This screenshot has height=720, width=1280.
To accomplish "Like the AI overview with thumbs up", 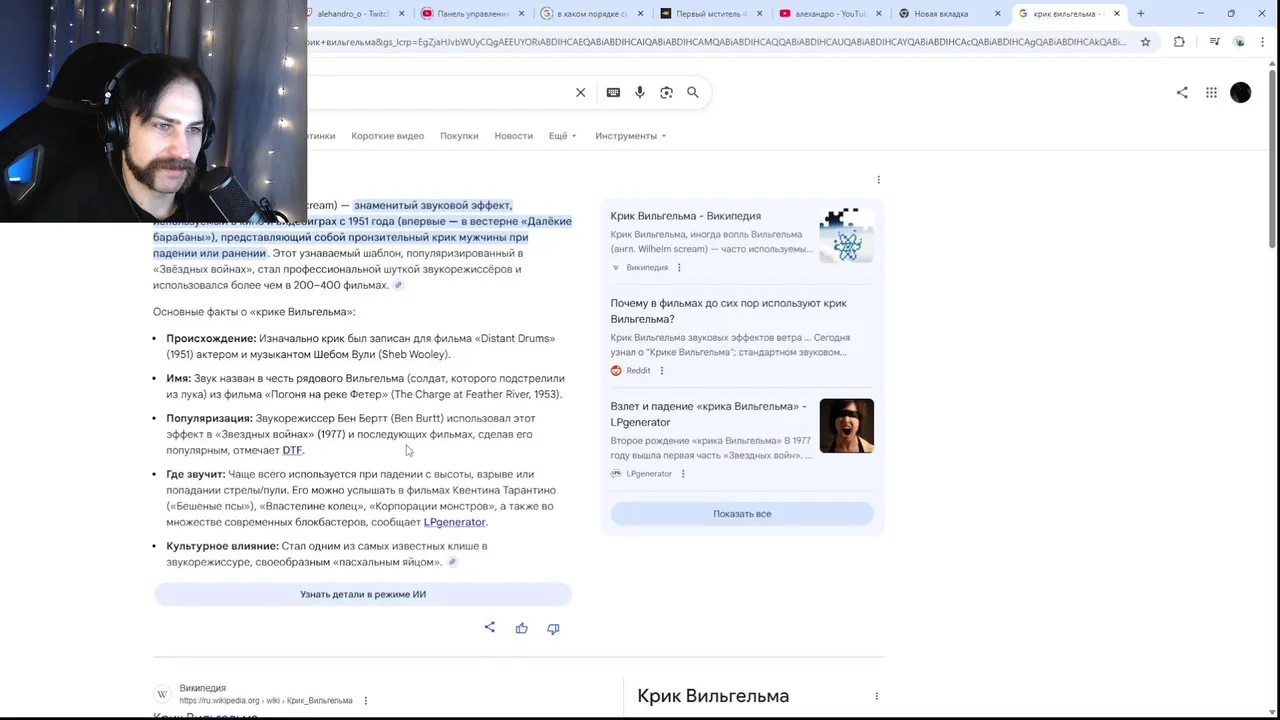I will click(521, 628).
